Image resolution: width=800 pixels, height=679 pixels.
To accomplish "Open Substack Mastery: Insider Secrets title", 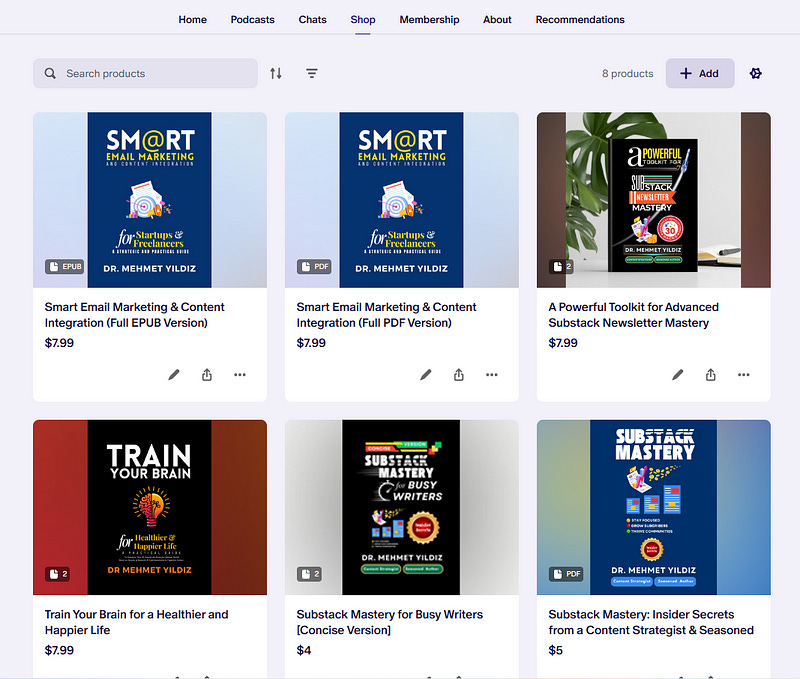I will pyautogui.click(x=651, y=622).
